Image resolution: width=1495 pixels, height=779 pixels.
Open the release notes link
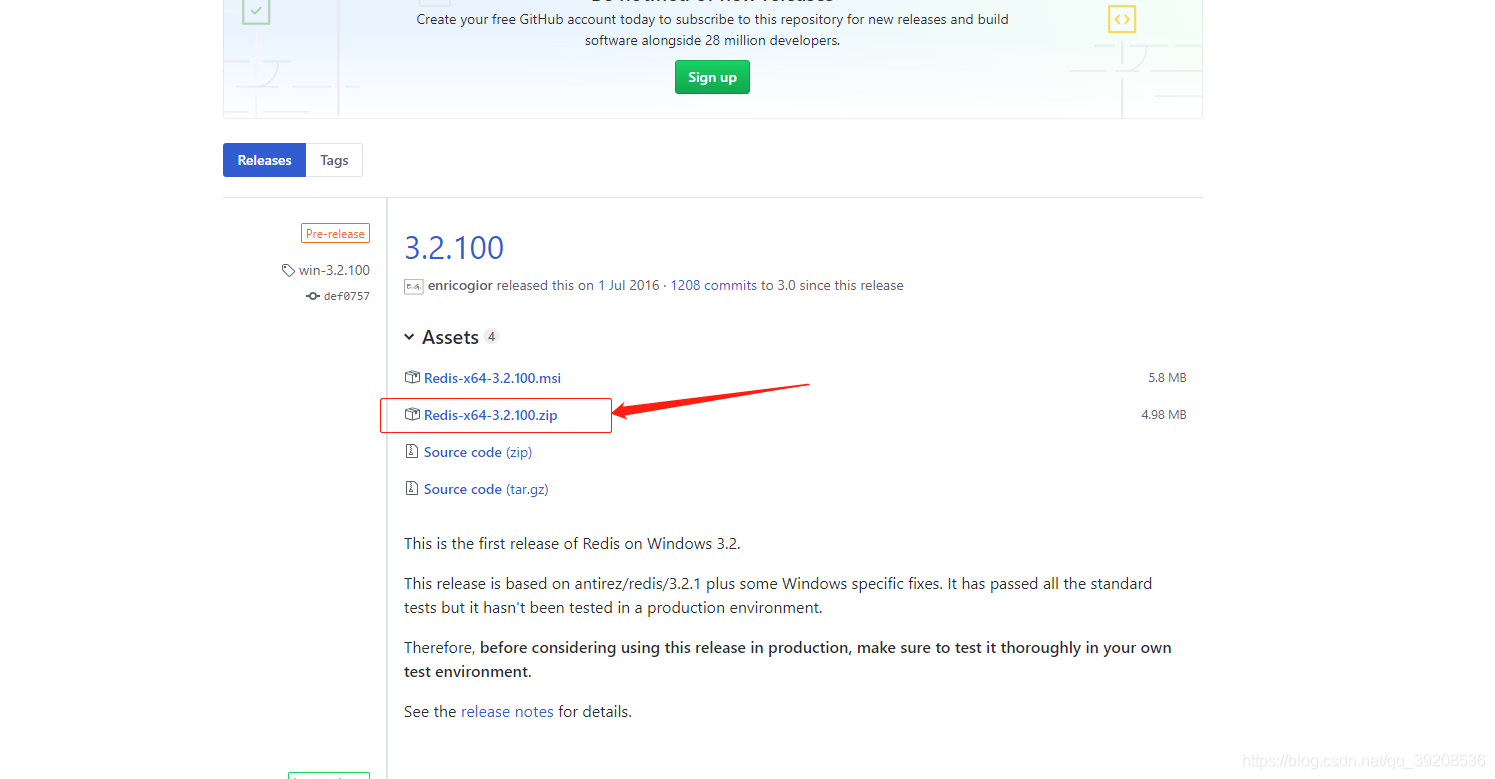click(507, 711)
